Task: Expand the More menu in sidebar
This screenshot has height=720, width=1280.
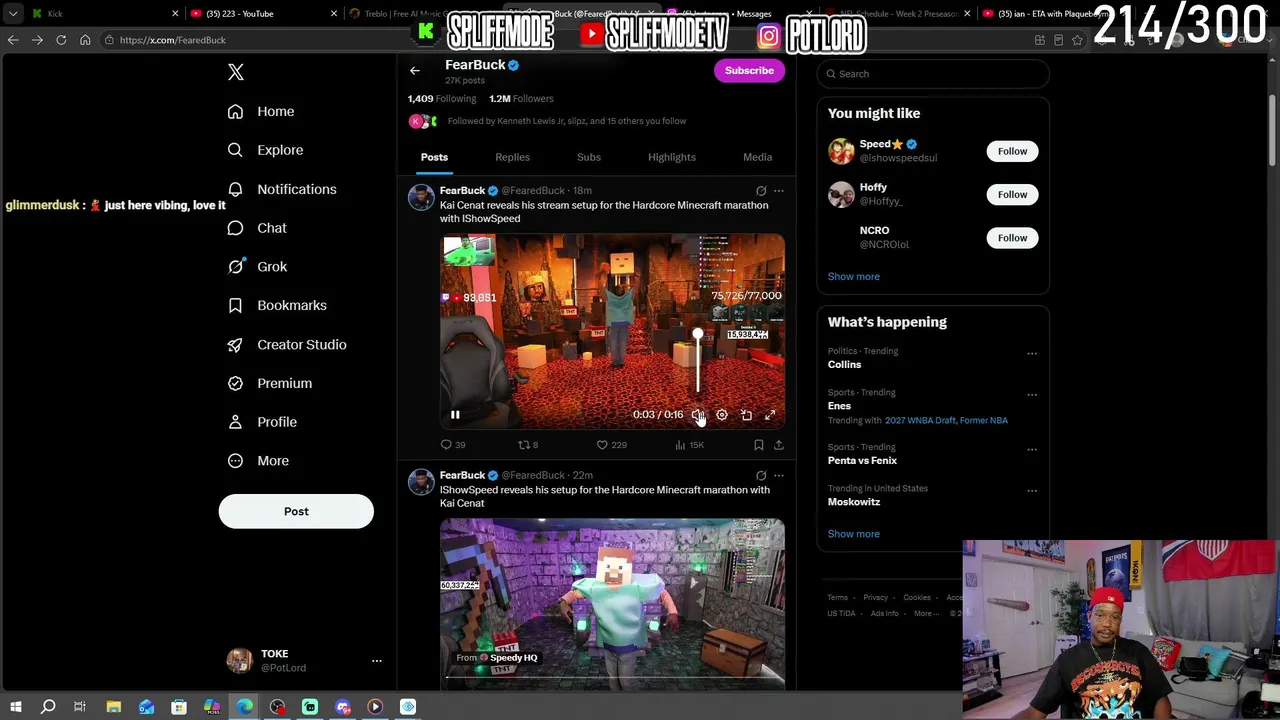Action: point(258,461)
